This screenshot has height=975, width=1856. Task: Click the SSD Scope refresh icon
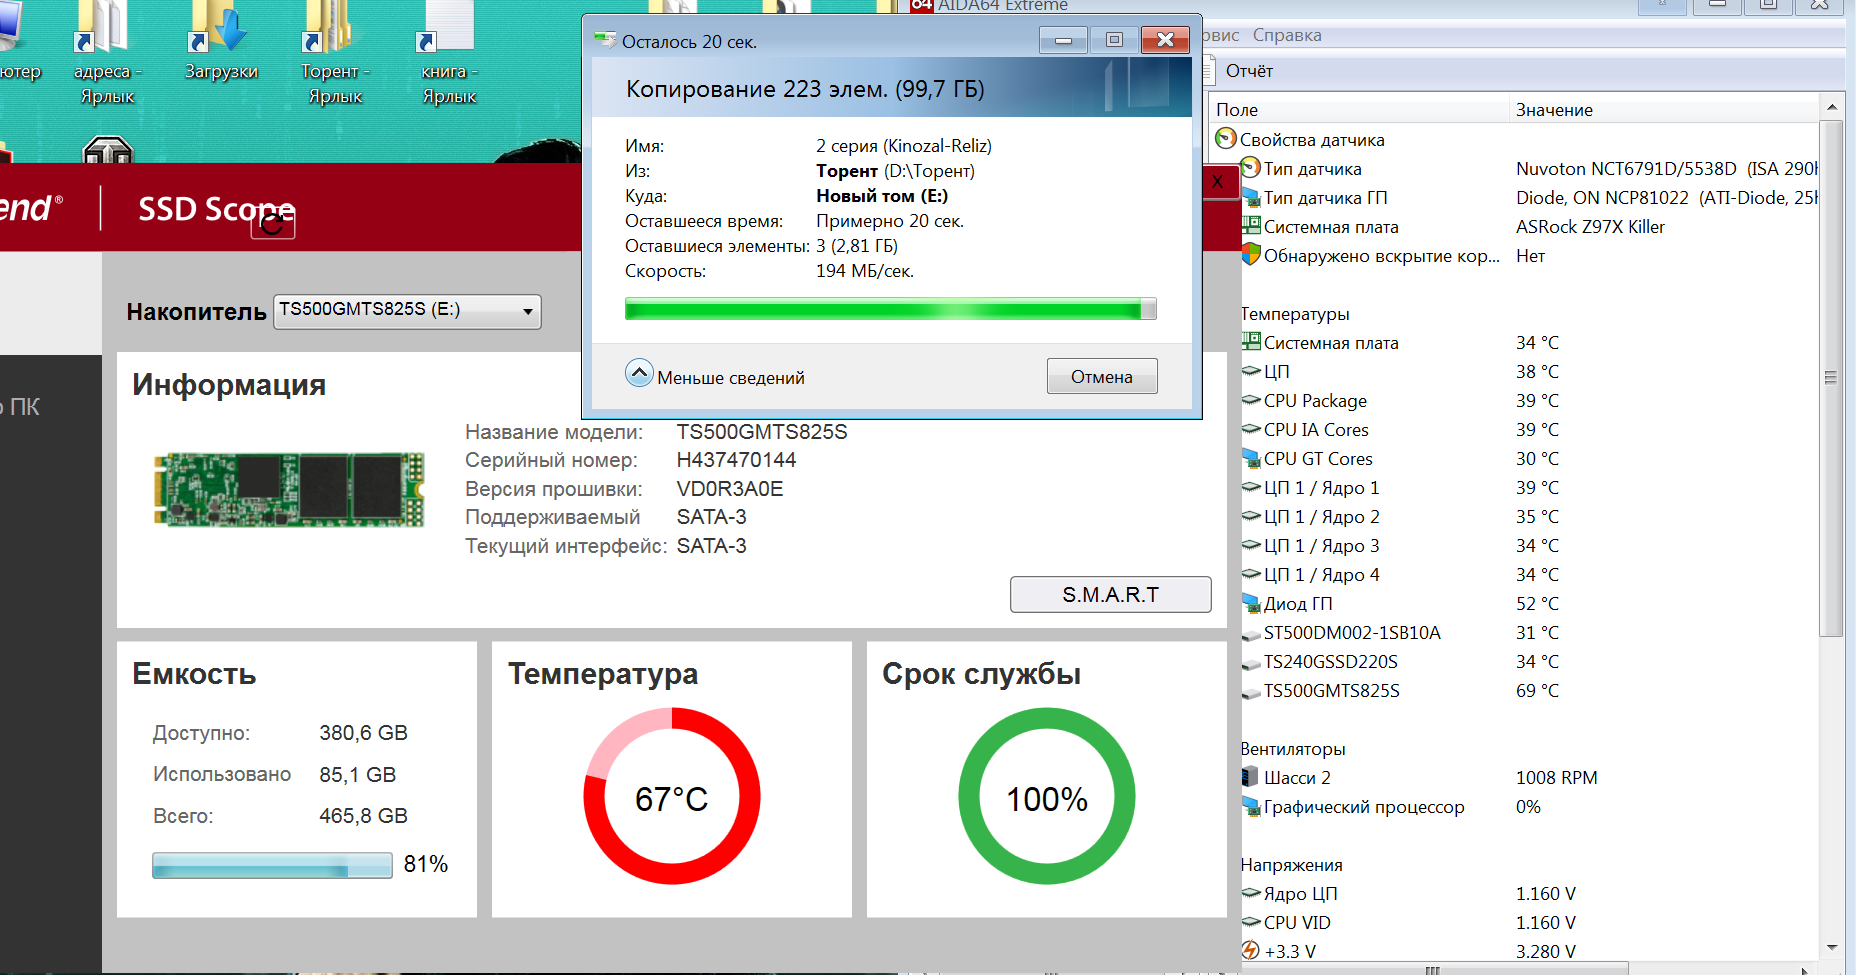tap(272, 223)
